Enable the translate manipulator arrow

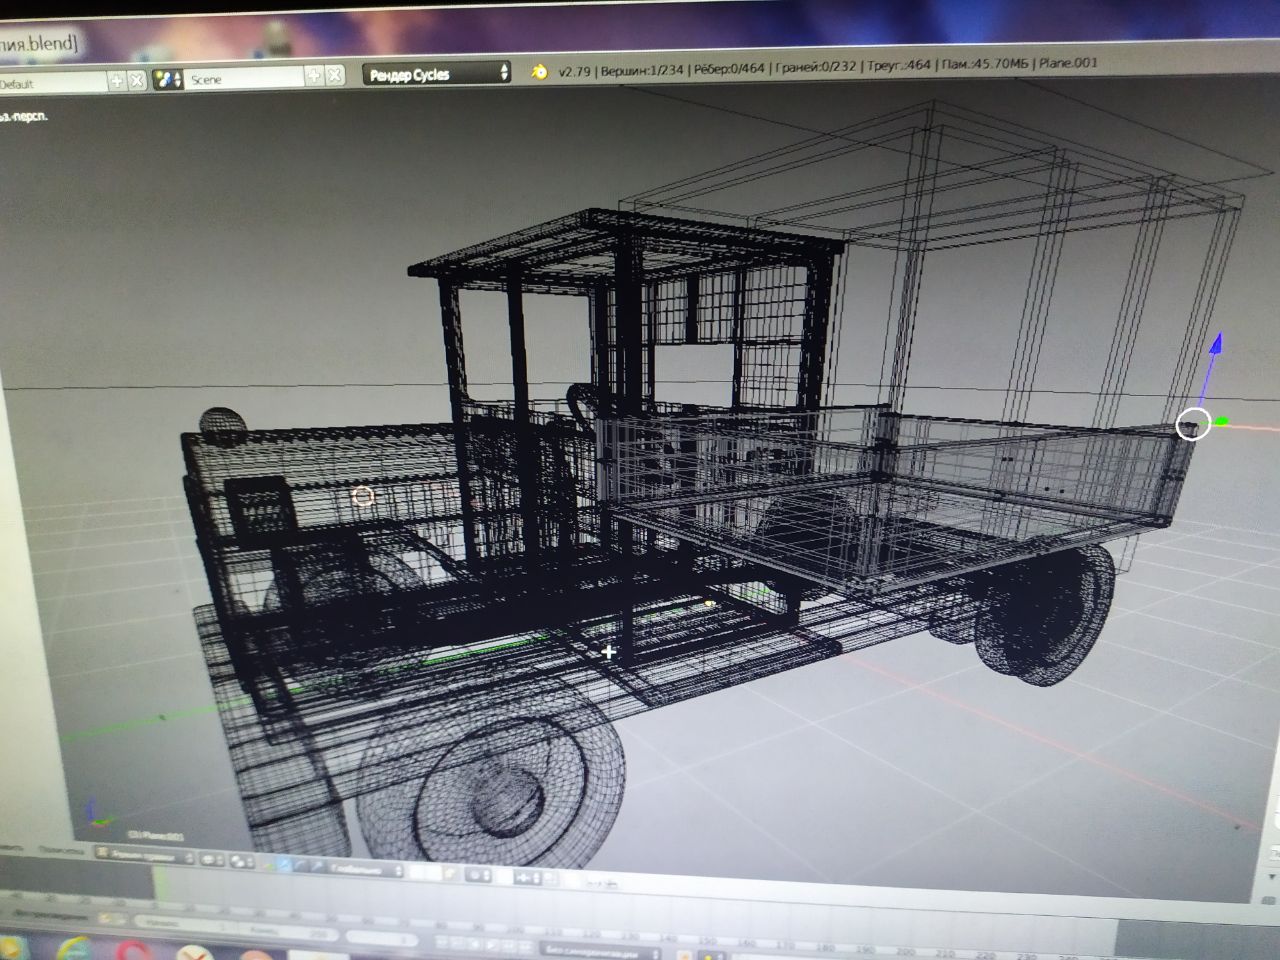tap(283, 865)
